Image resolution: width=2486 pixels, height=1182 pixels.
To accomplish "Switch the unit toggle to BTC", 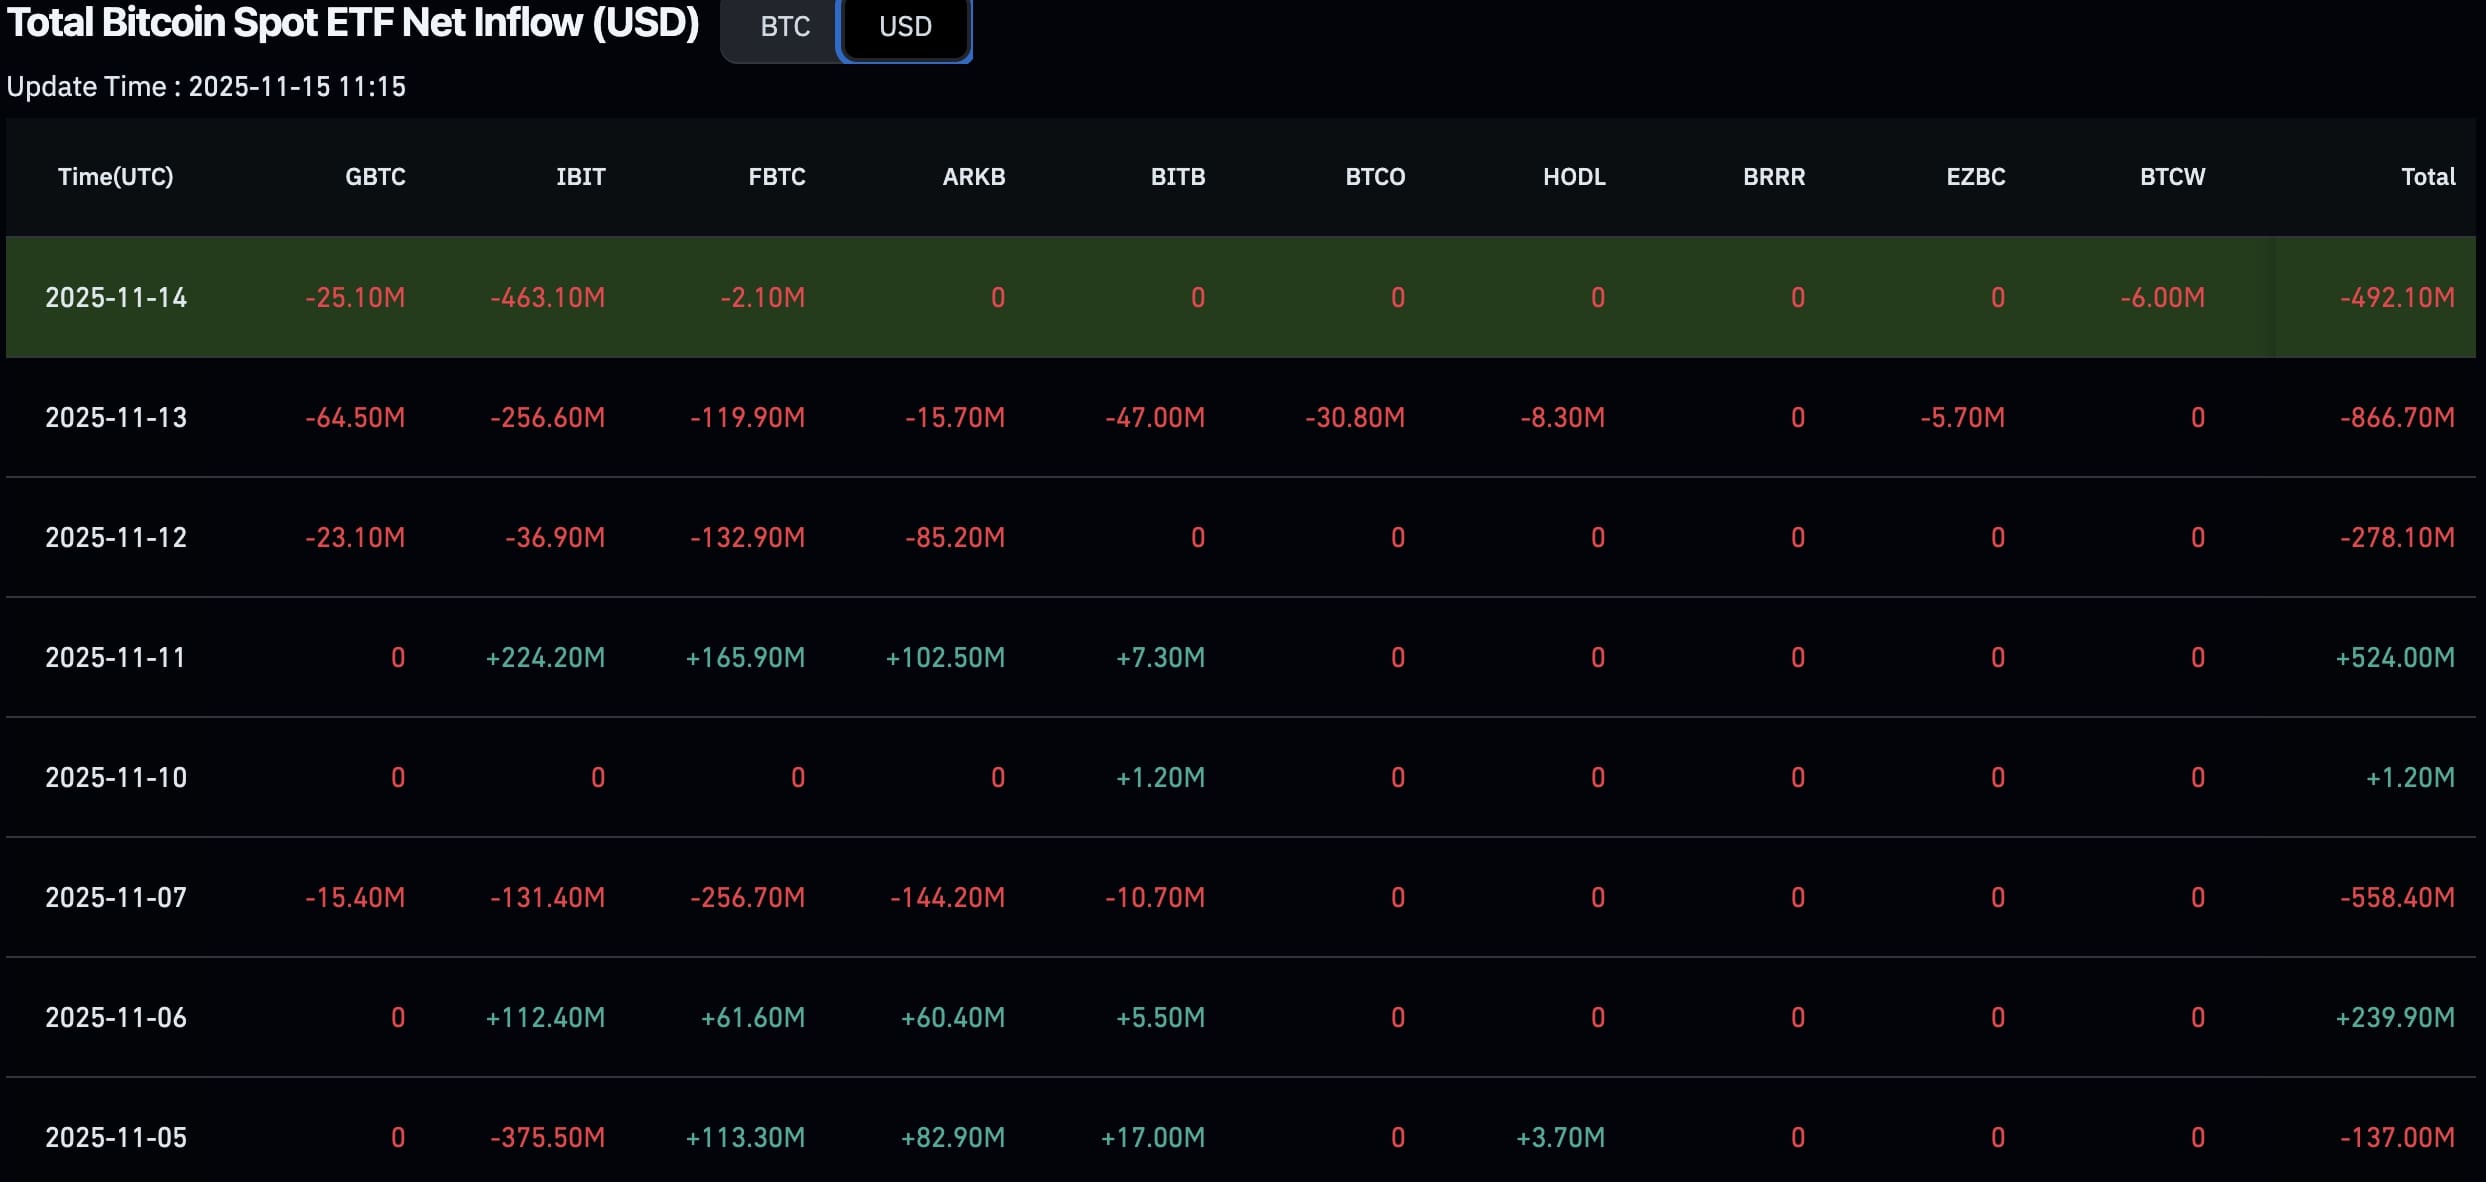I will point(784,27).
